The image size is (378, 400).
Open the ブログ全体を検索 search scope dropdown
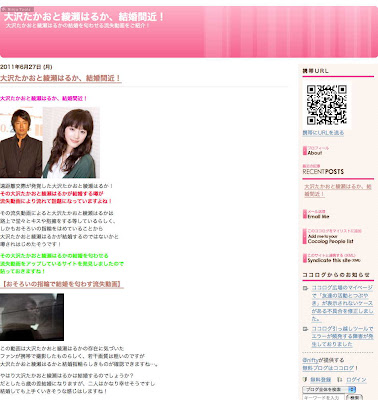pos(329,389)
